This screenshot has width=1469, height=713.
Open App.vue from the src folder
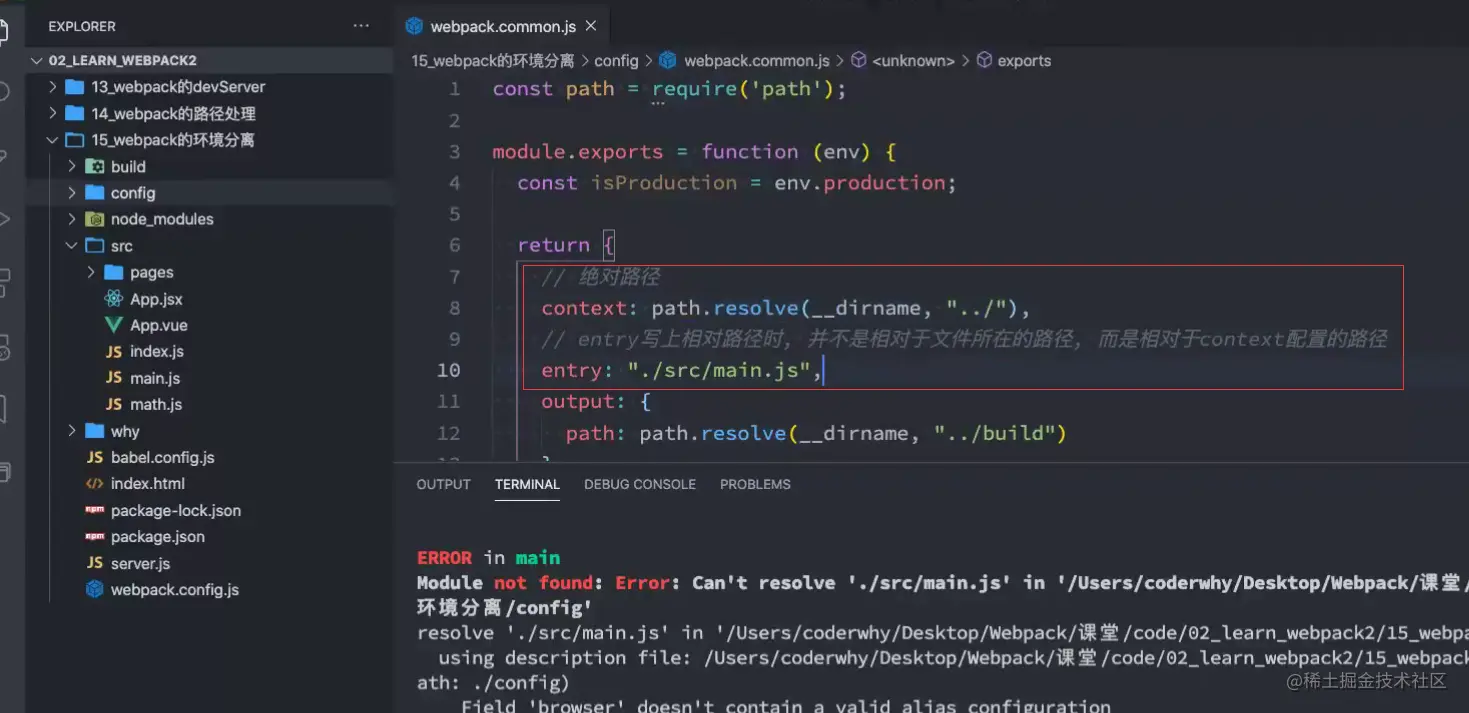pyautogui.click(x=159, y=325)
